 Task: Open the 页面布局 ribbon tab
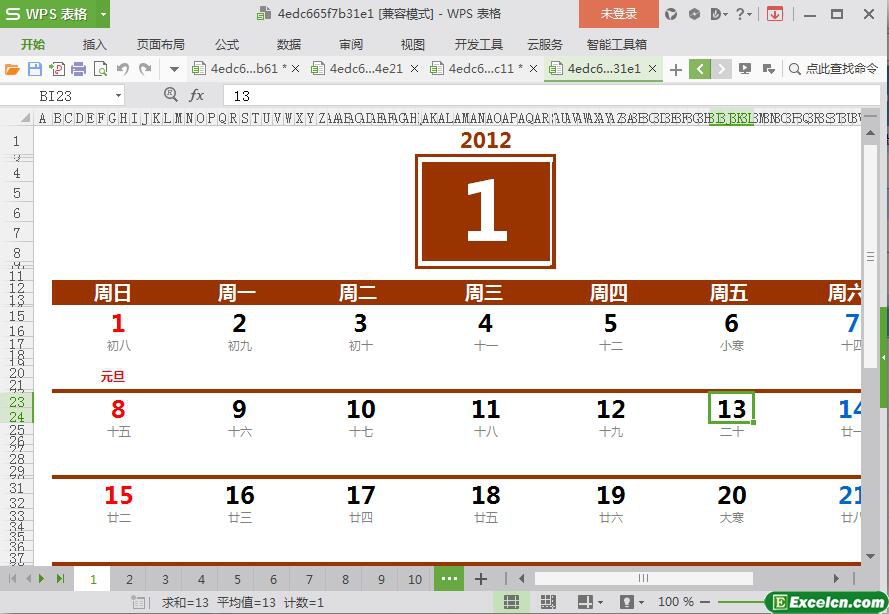(x=160, y=44)
